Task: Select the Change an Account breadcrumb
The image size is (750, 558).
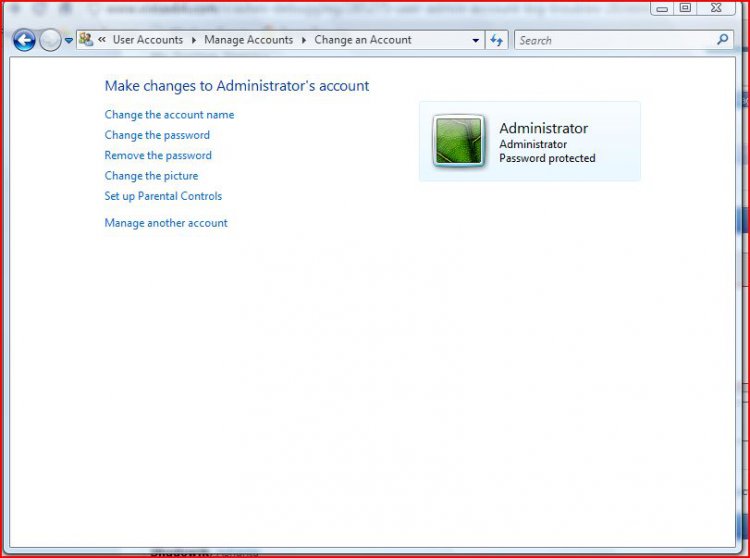Action: pos(362,40)
